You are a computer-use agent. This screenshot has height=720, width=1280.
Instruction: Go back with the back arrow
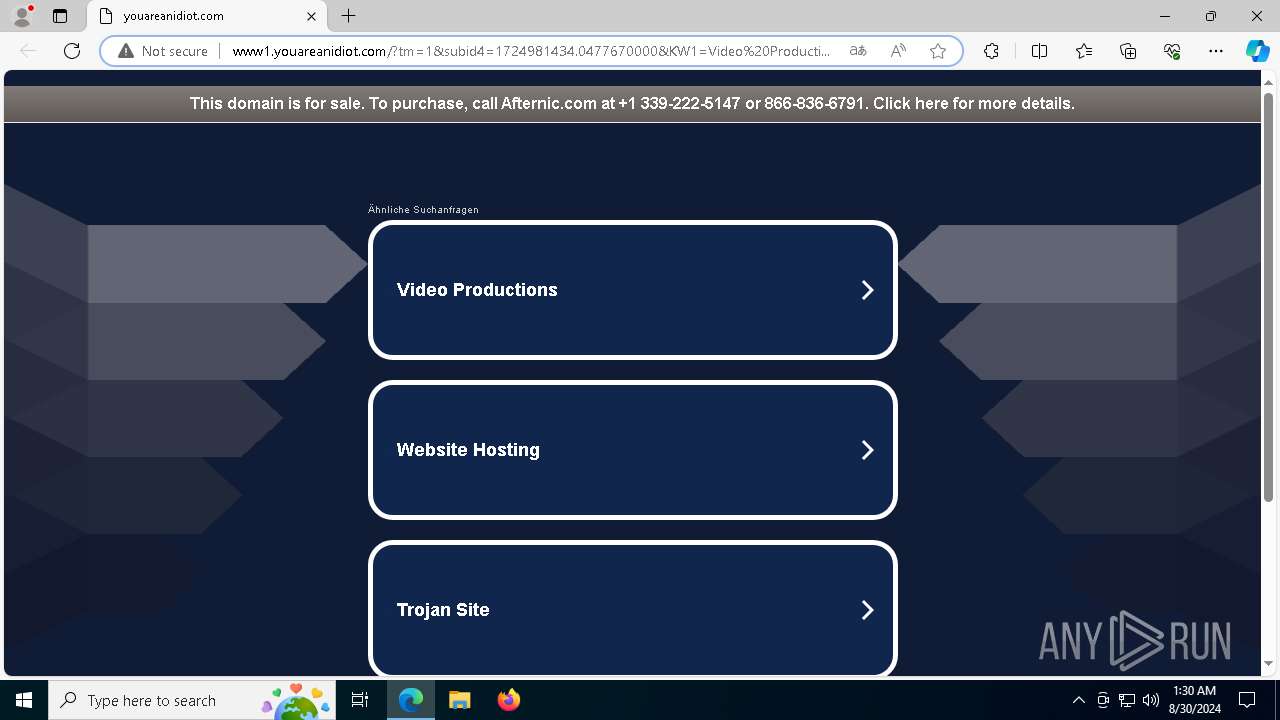point(28,51)
